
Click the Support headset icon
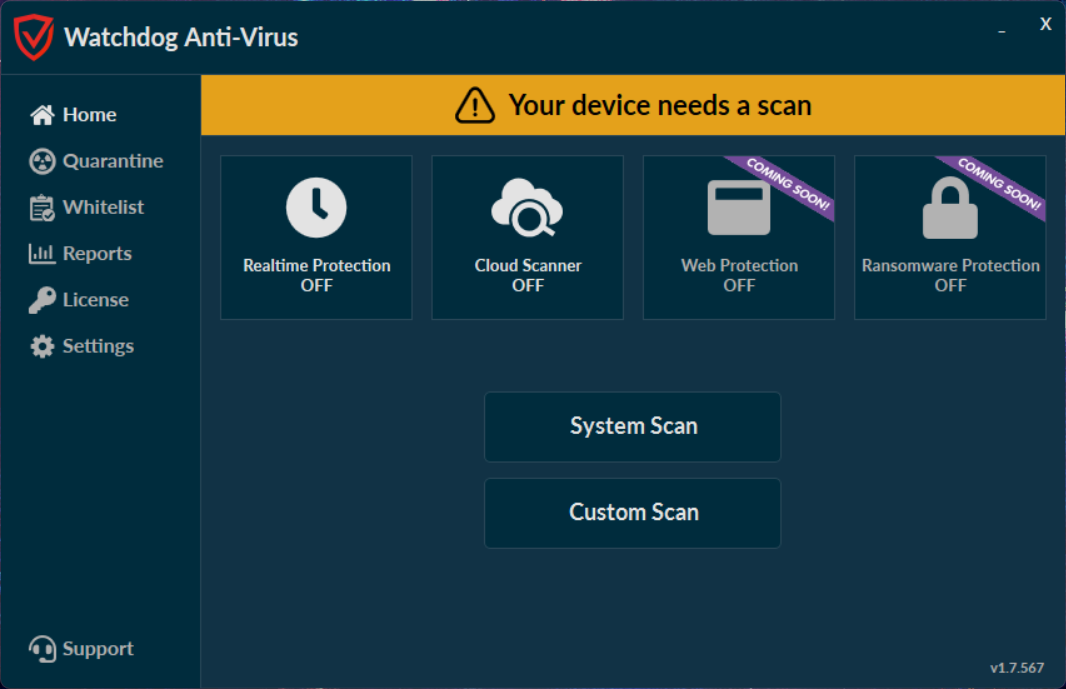coord(42,649)
